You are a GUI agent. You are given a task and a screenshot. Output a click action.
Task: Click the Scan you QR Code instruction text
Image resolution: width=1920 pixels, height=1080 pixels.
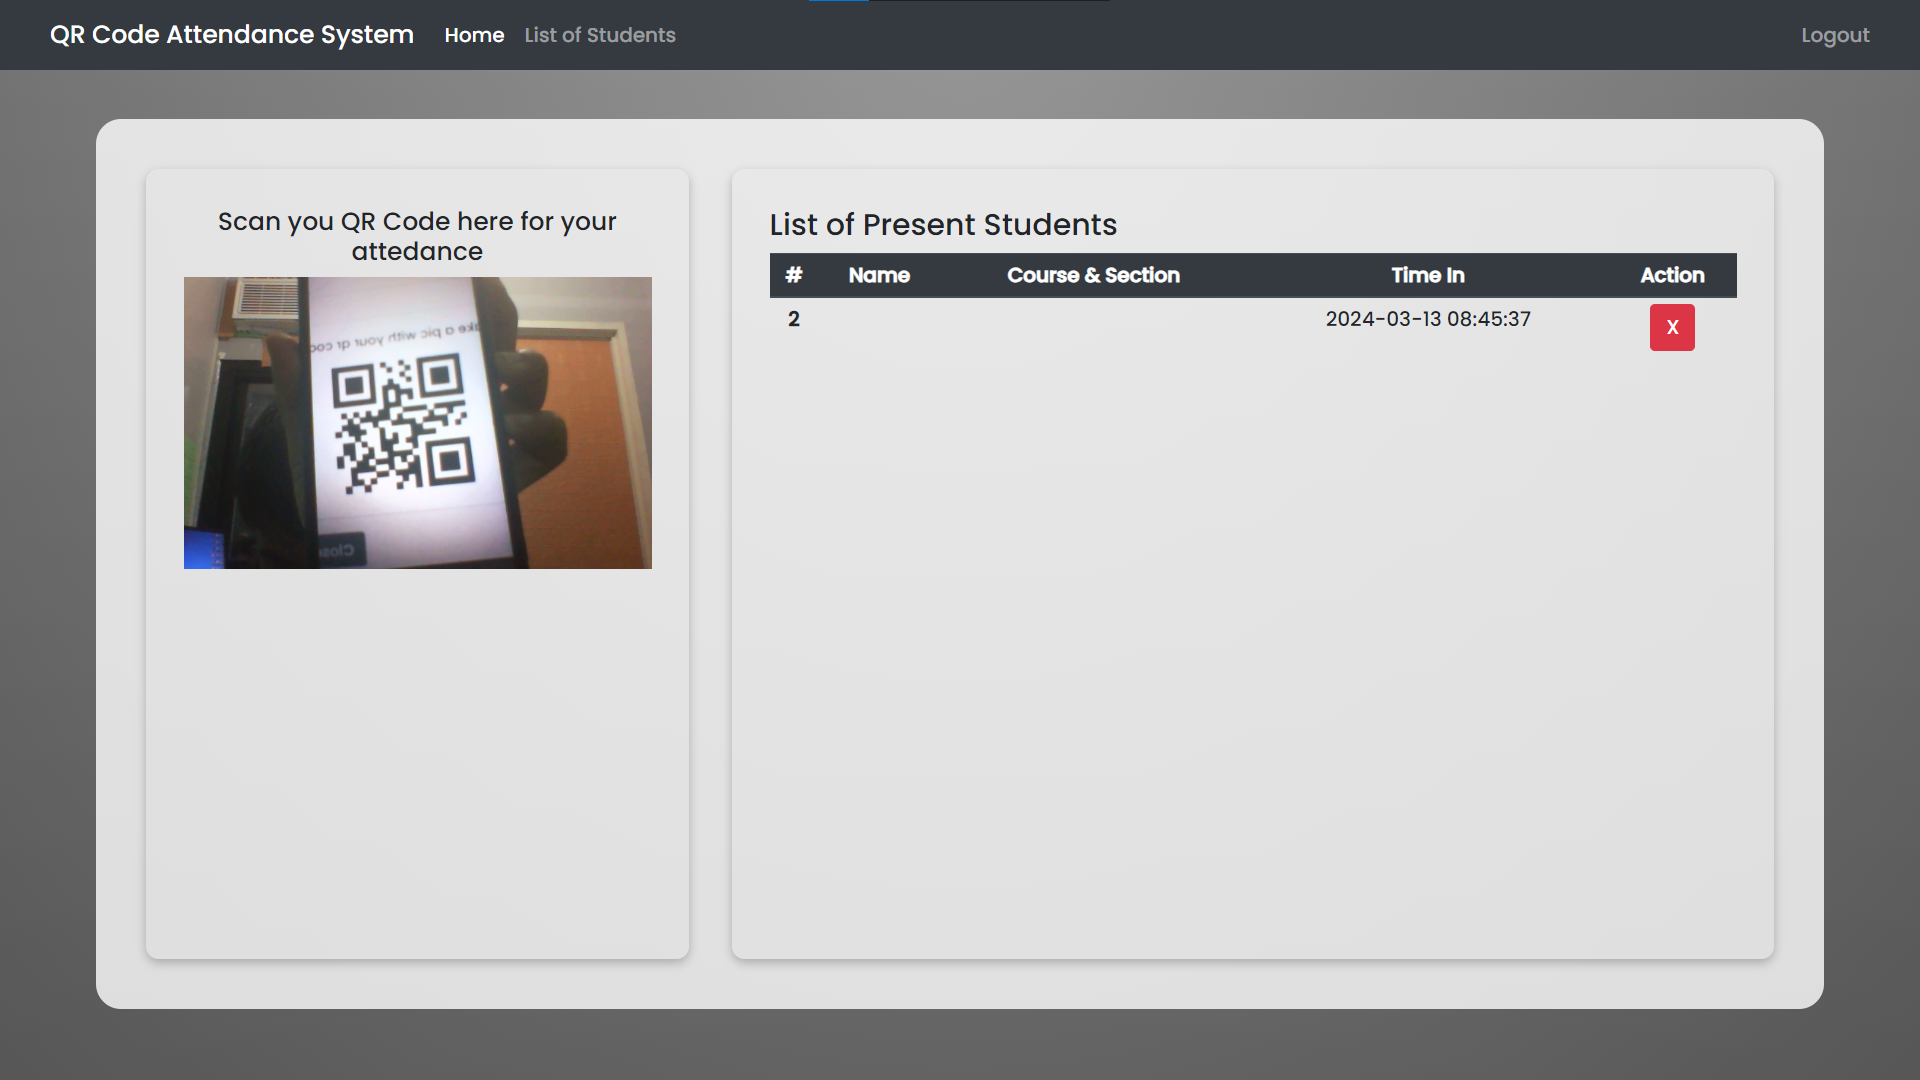pyautogui.click(x=417, y=236)
